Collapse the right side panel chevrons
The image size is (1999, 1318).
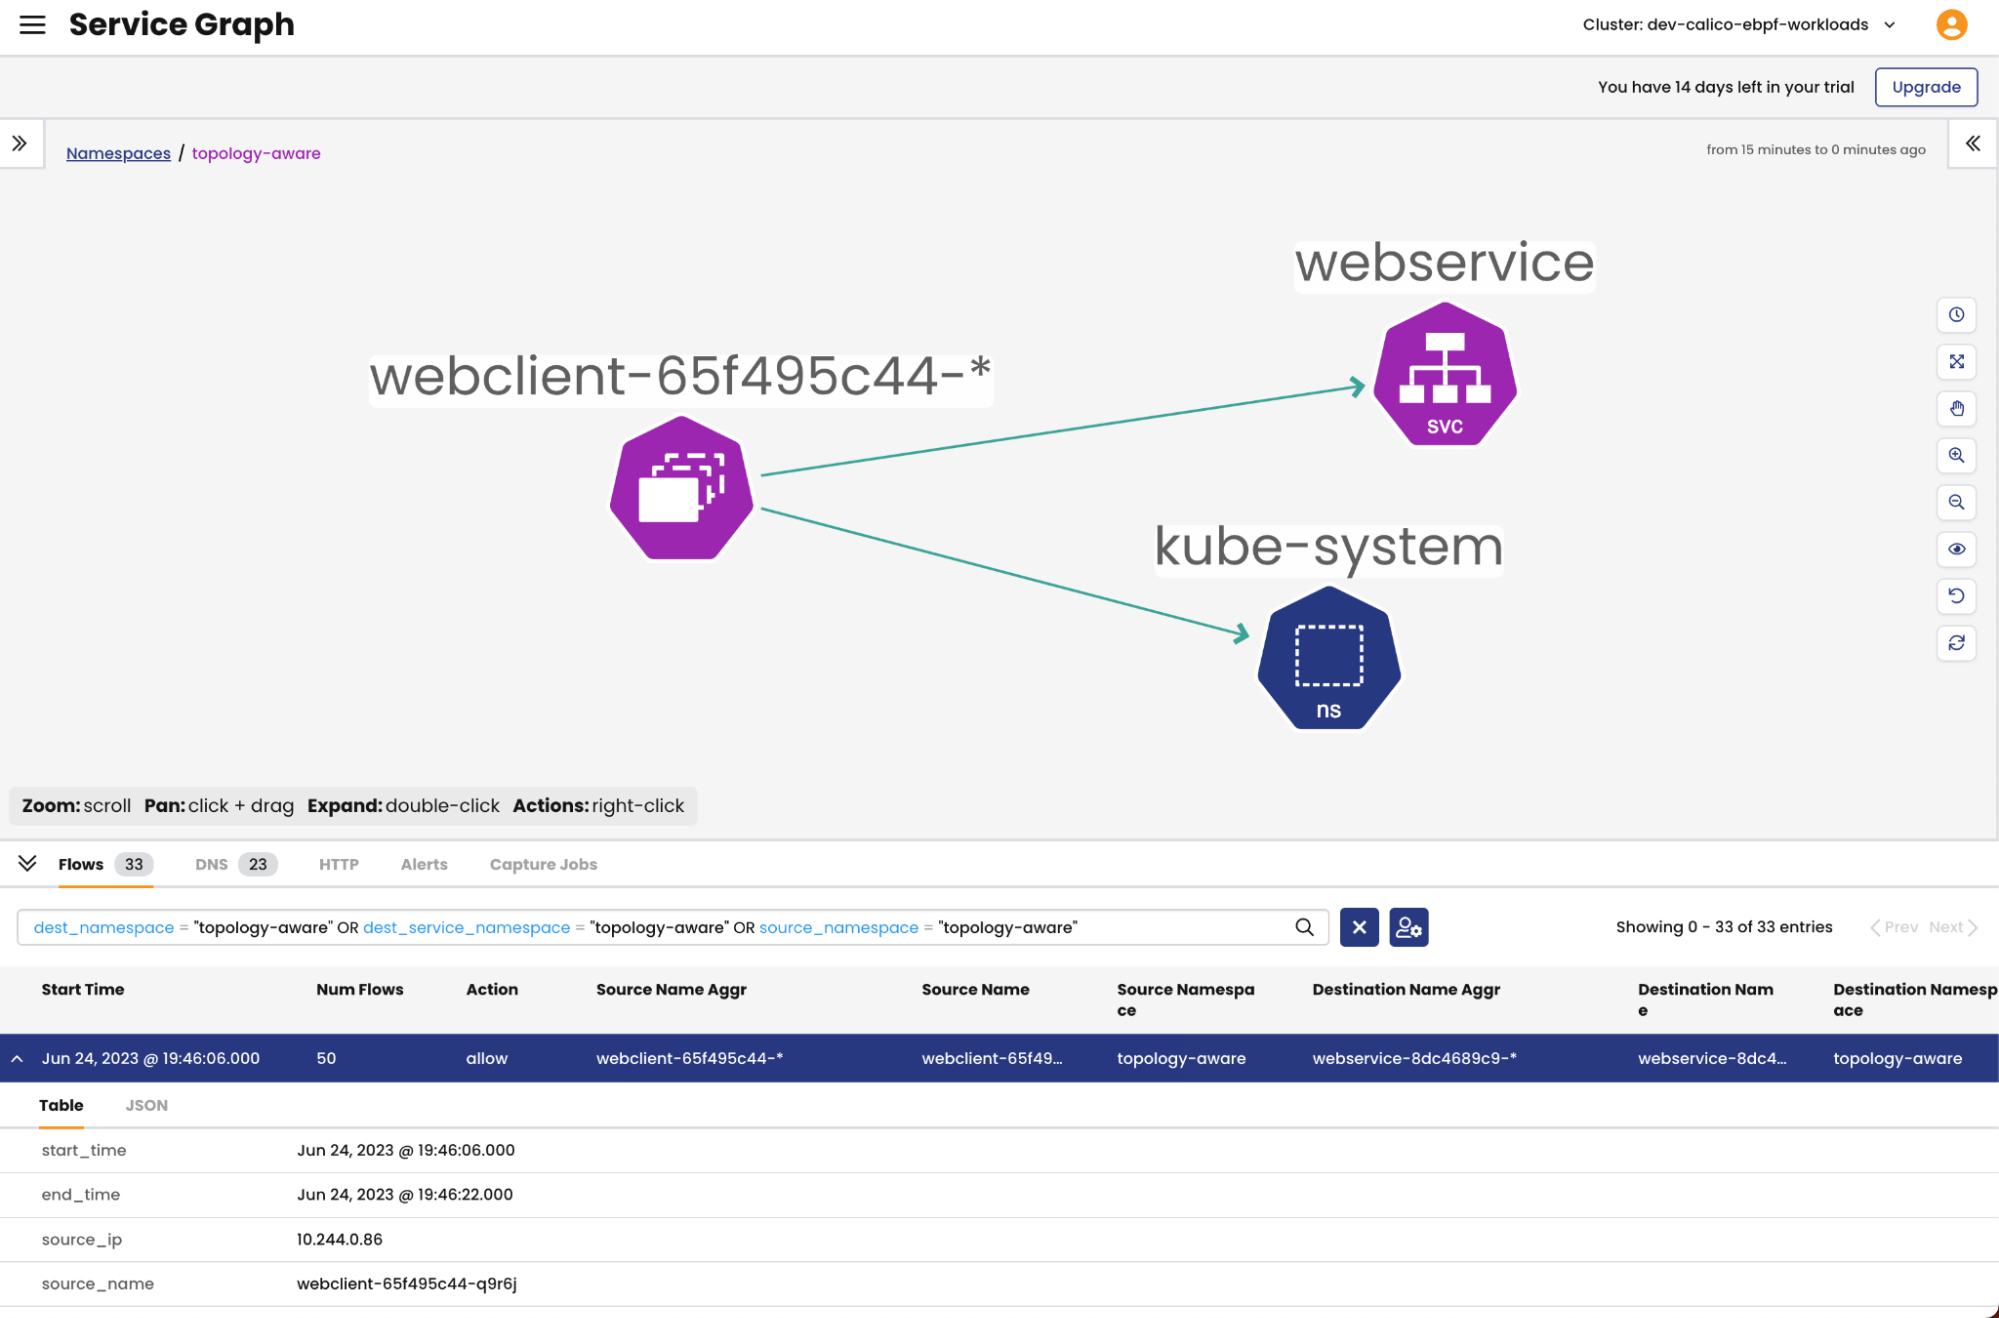click(x=1973, y=144)
